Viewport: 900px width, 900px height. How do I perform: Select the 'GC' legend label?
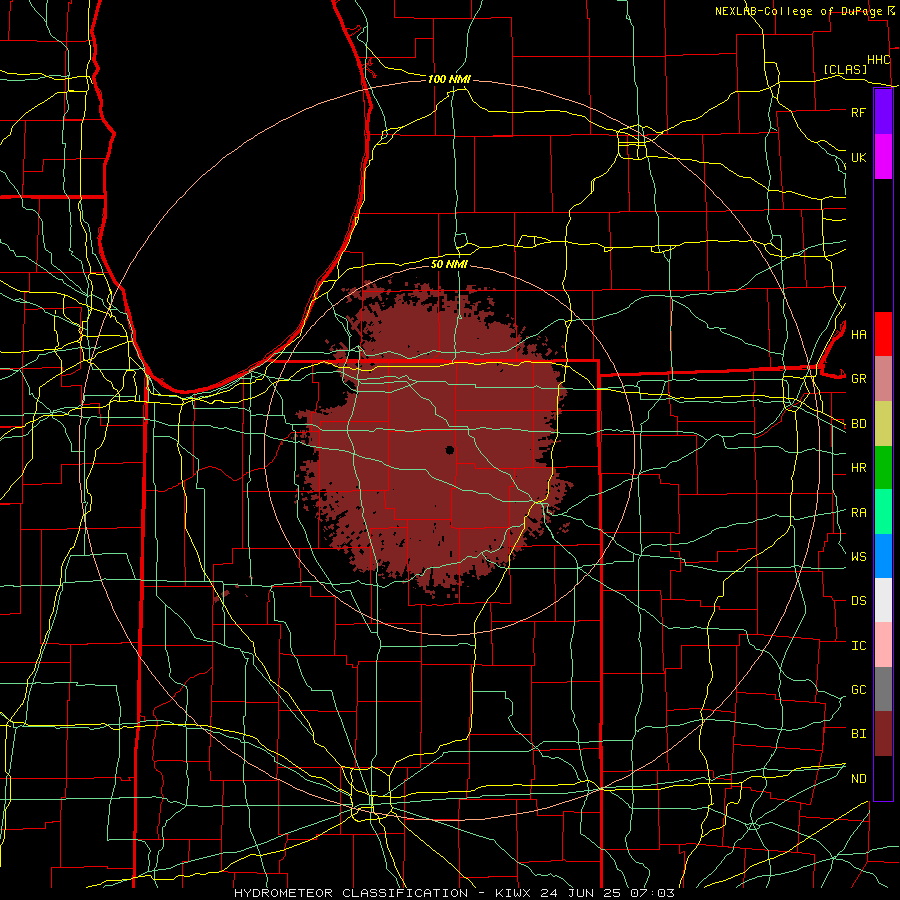point(858,690)
